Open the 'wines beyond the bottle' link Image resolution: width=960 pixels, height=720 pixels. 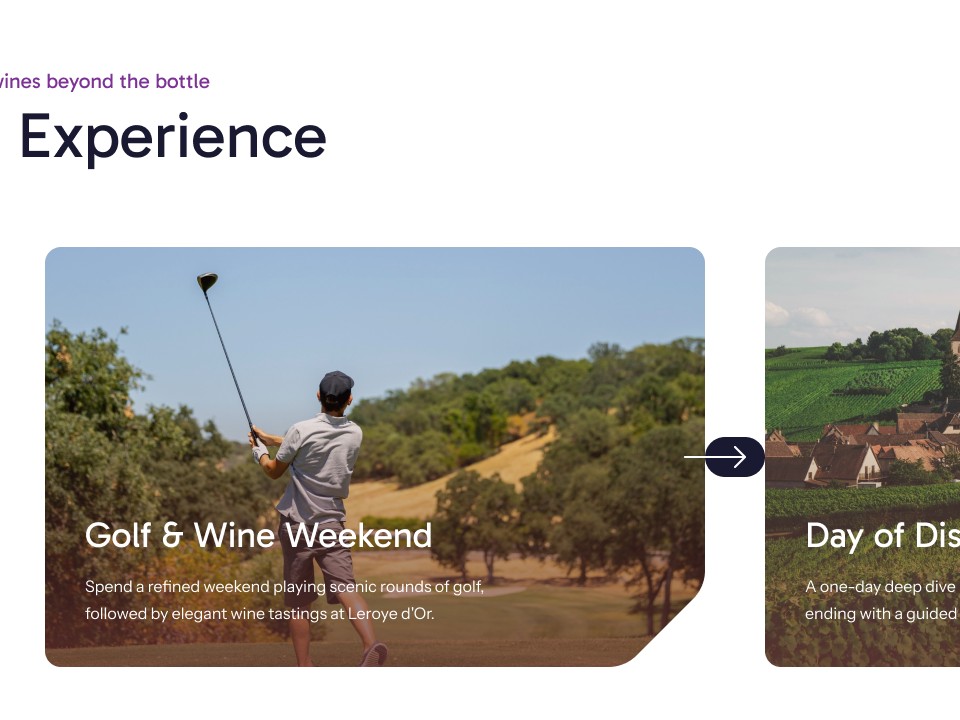104,81
